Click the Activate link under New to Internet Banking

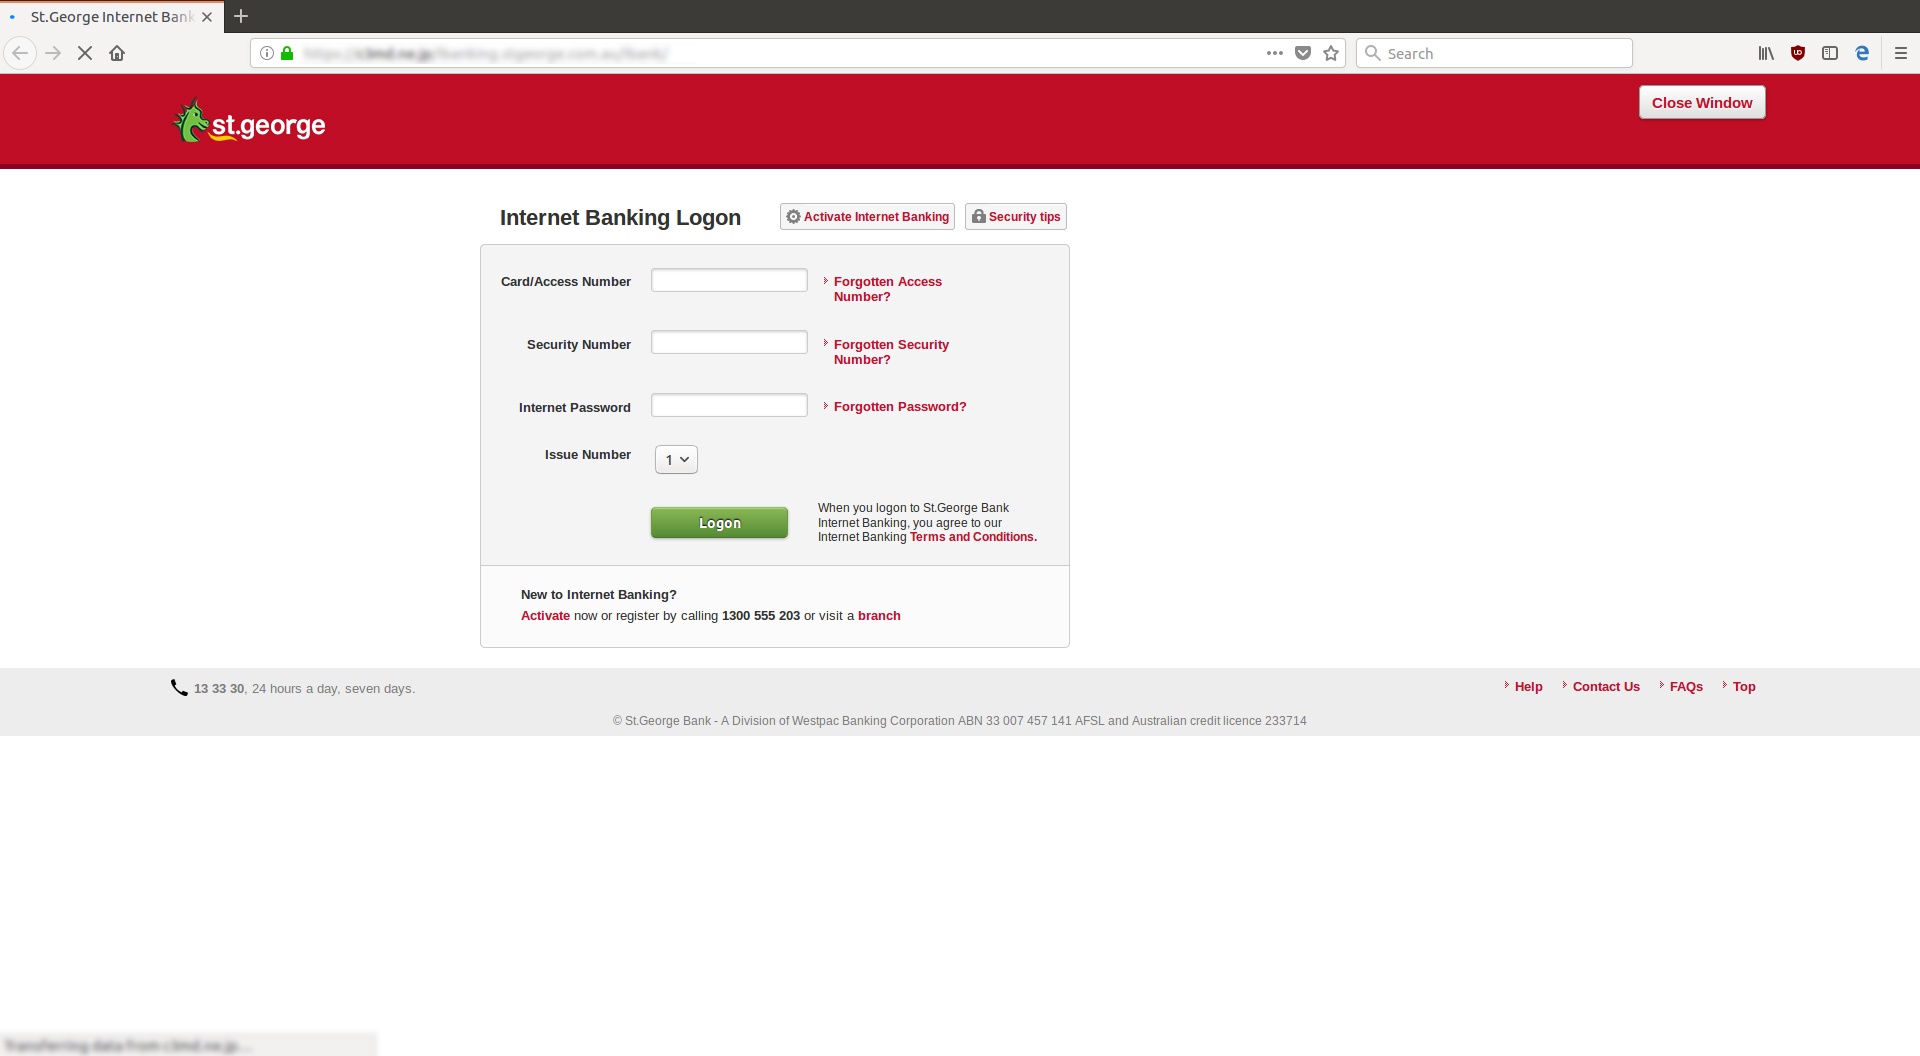[x=545, y=616]
